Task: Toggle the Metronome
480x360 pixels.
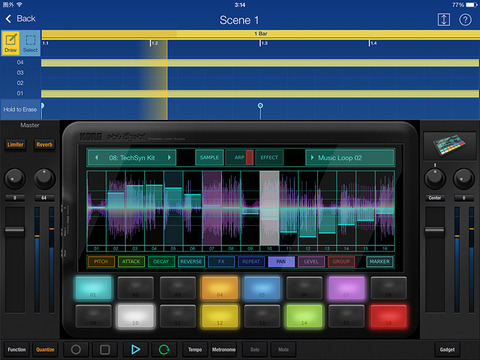Action: [x=224, y=349]
